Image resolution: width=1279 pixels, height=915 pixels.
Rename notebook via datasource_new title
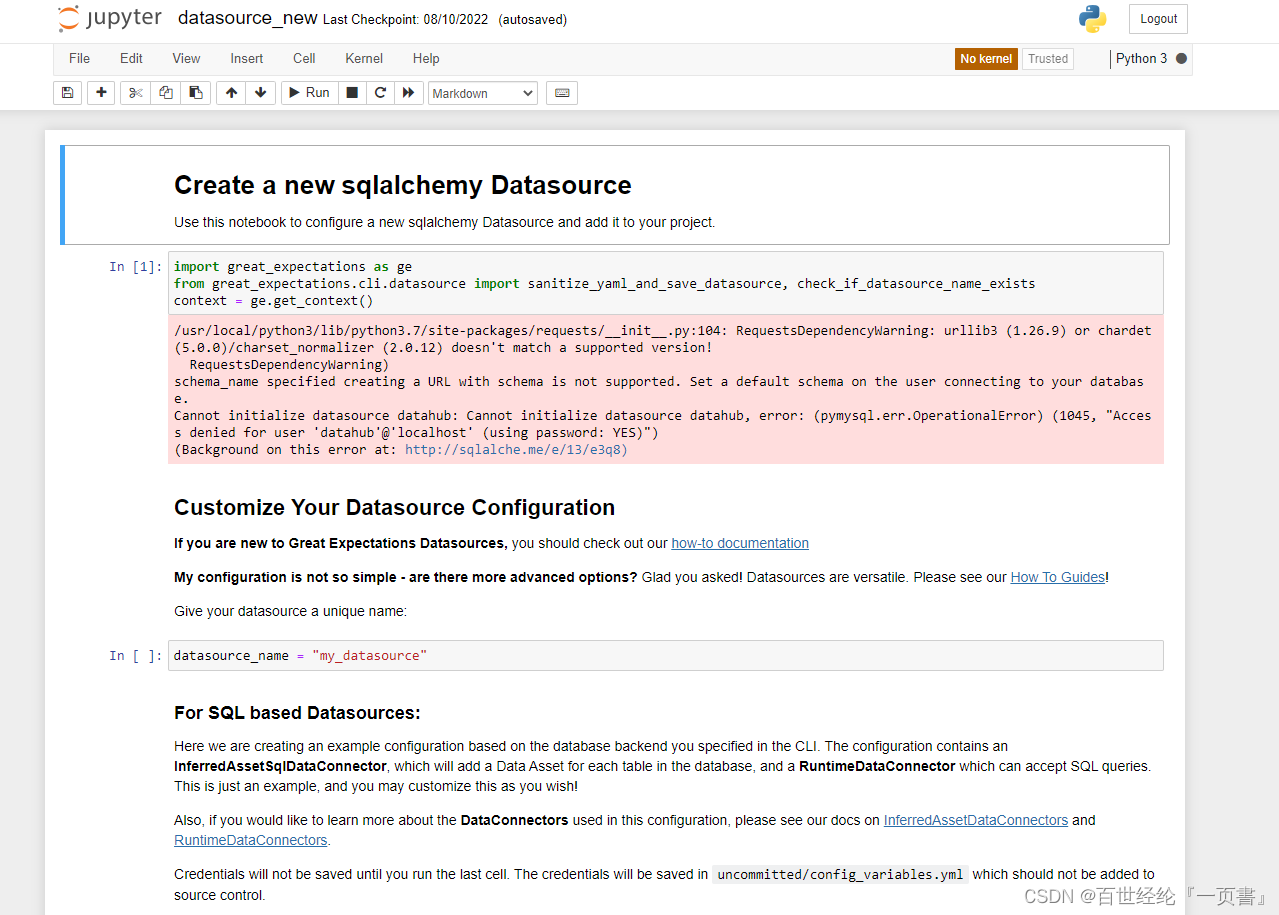(x=247, y=18)
